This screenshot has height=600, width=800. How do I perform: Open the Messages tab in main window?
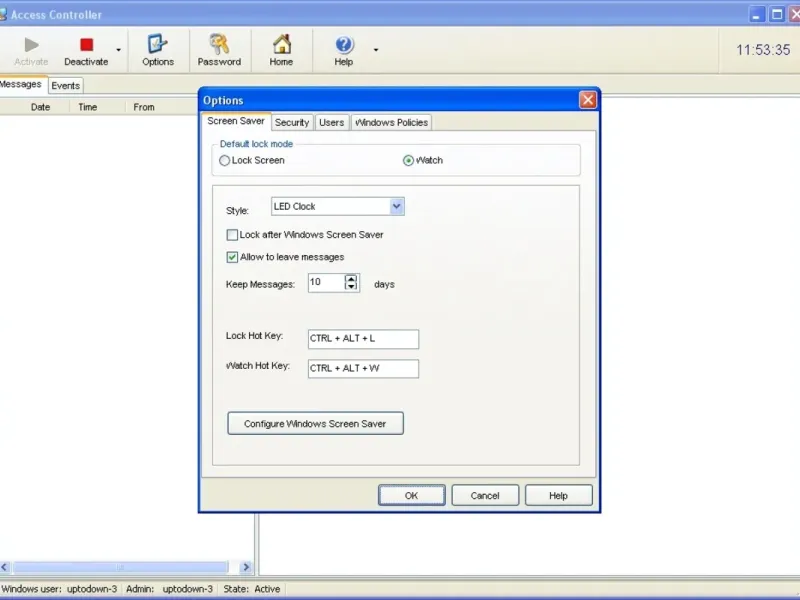coord(21,84)
